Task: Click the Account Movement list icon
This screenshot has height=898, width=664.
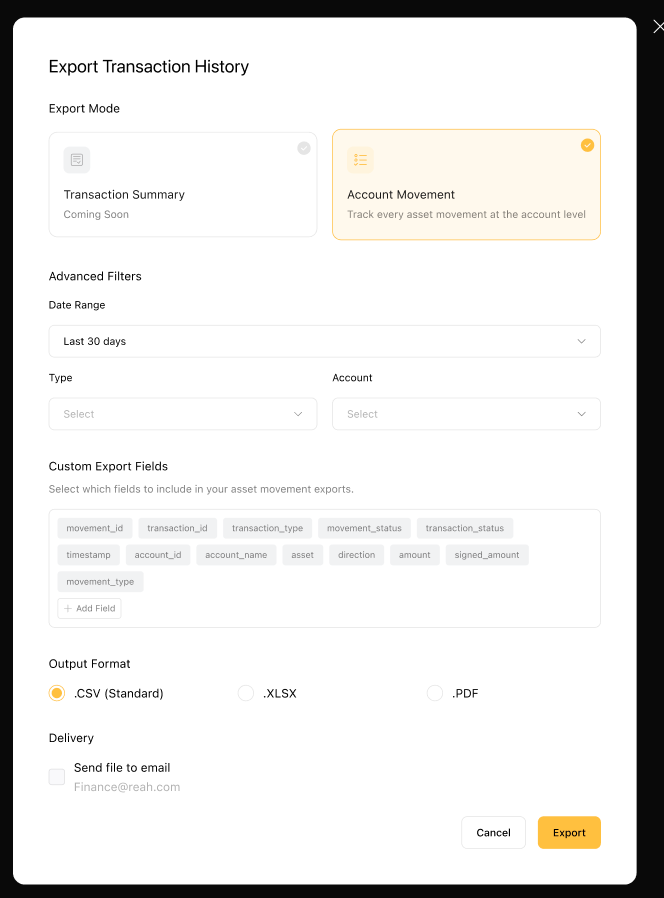Action: point(360,160)
